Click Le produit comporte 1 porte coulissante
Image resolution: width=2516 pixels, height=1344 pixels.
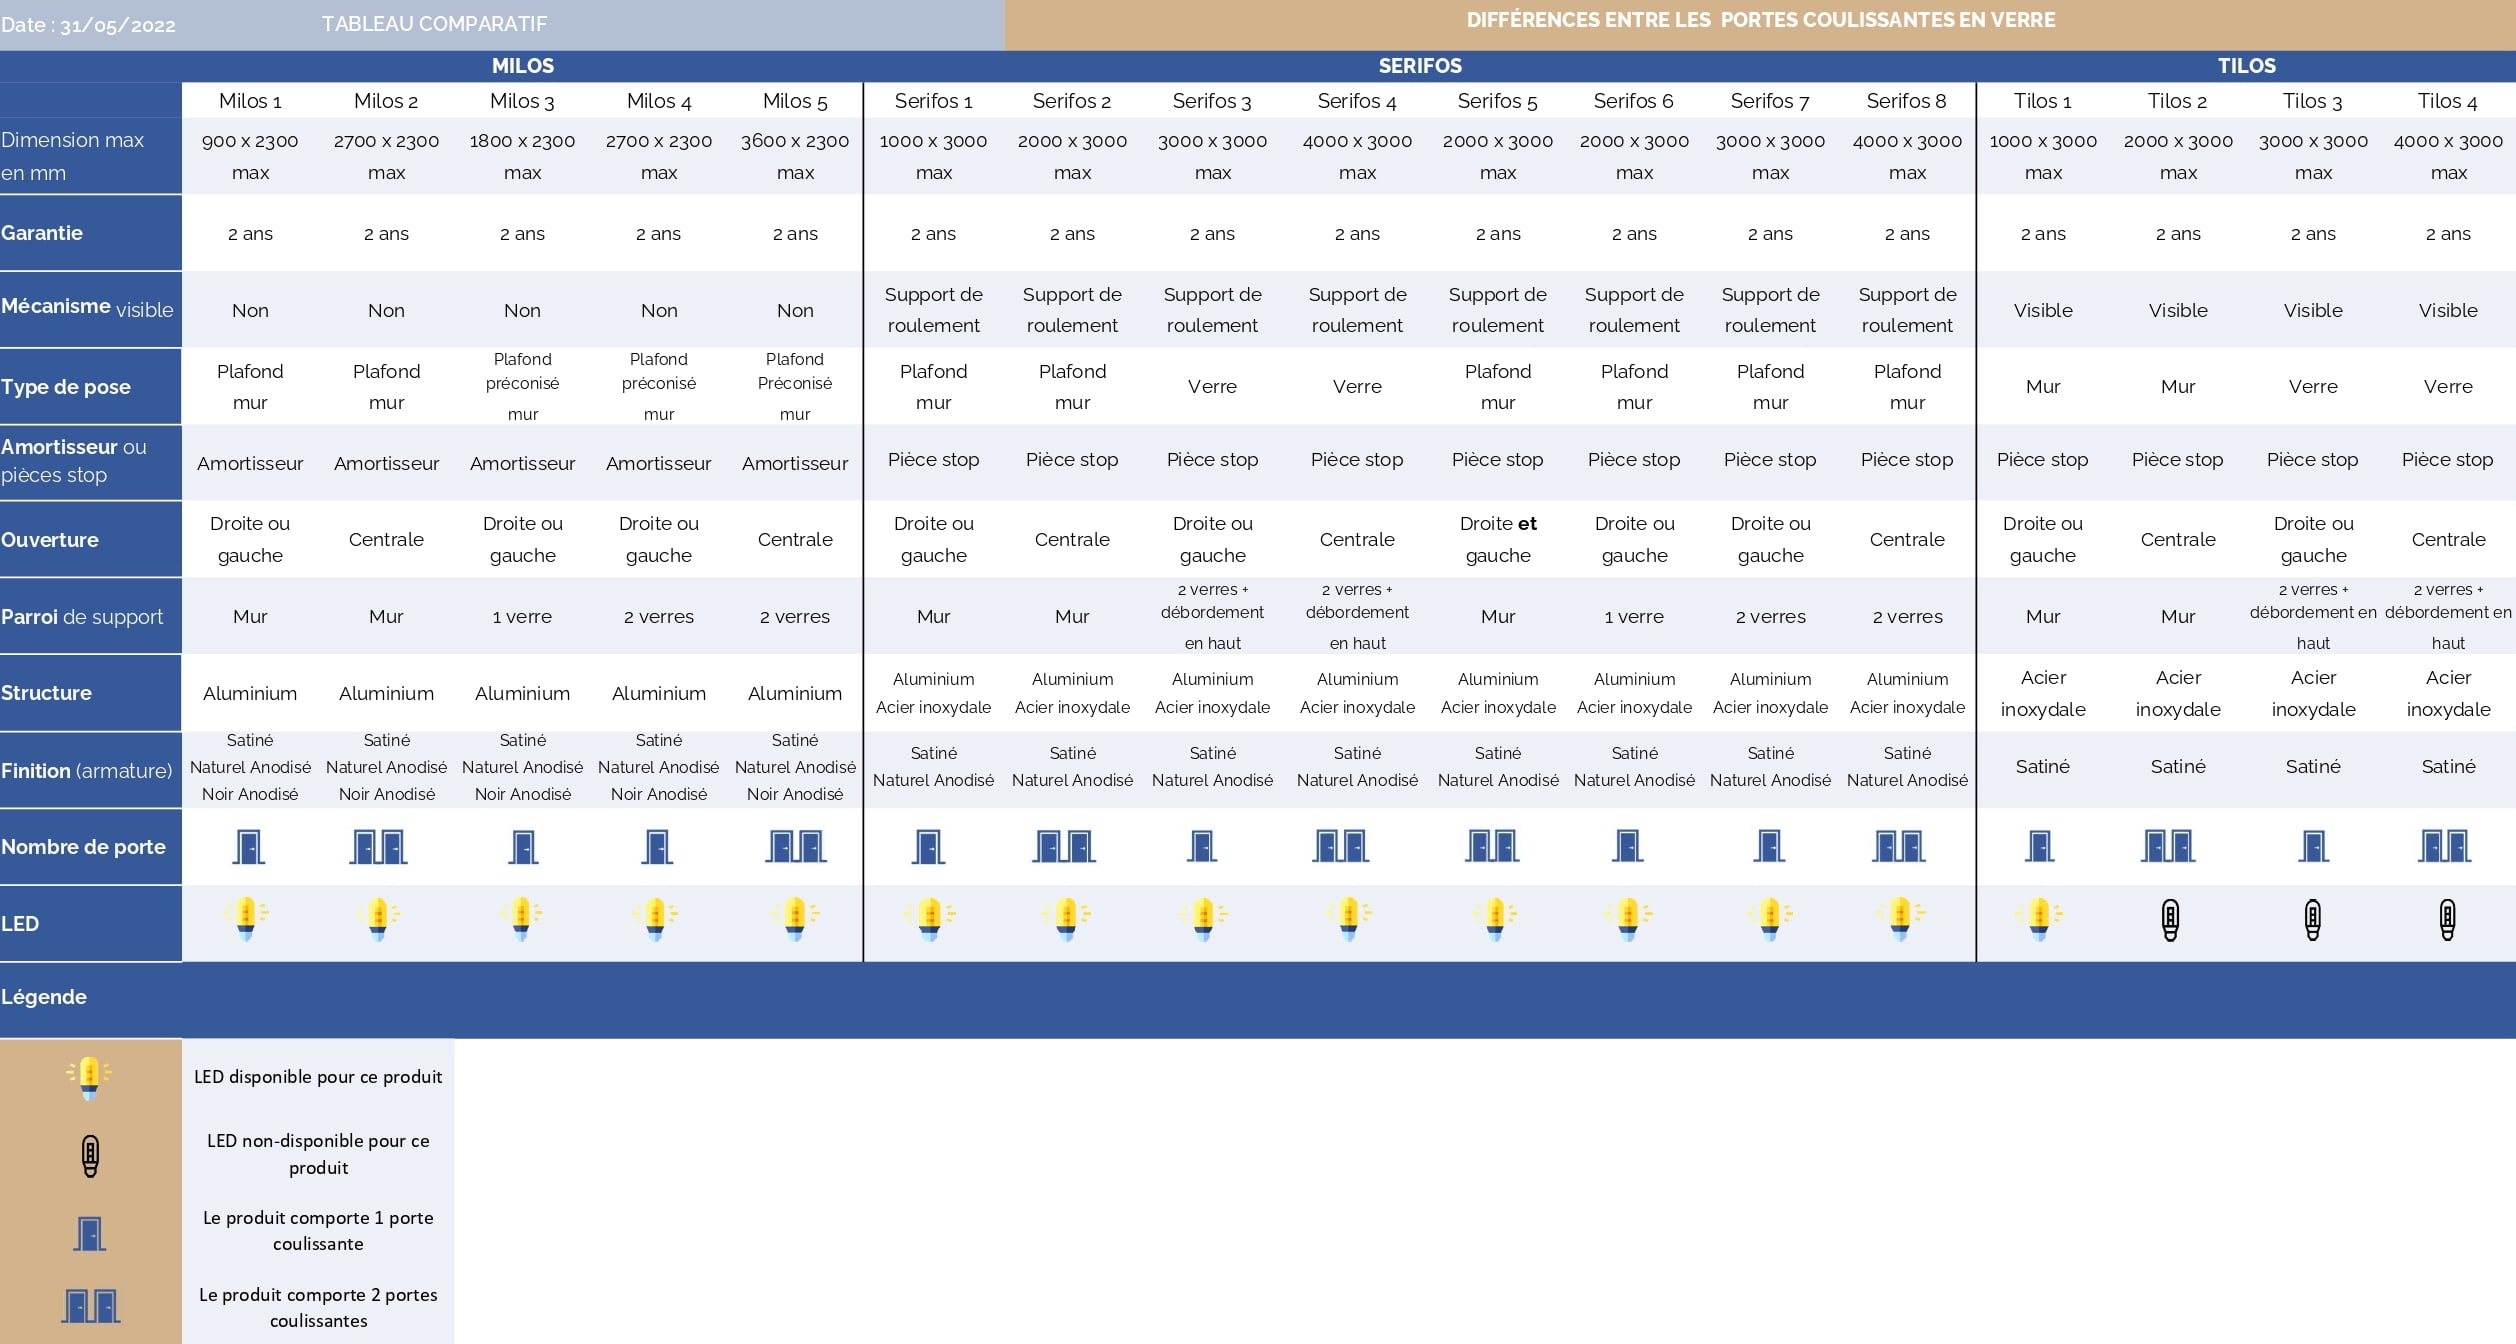pyautogui.click(x=318, y=1231)
